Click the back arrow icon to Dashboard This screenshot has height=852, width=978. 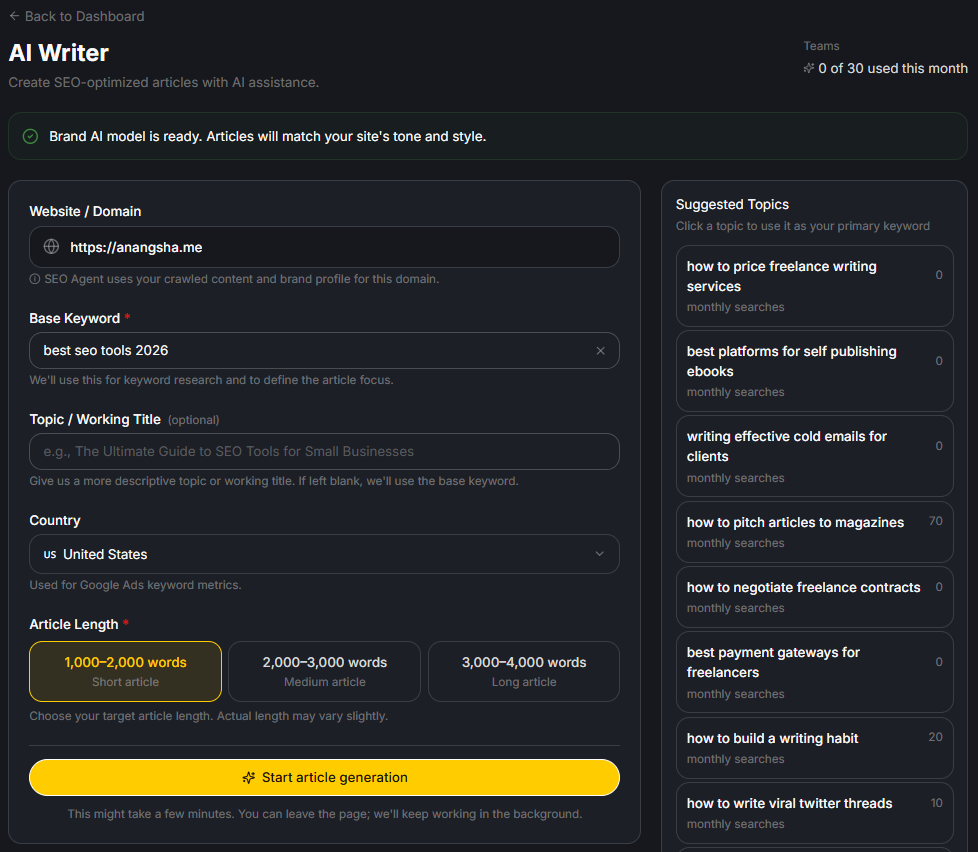pos(14,16)
